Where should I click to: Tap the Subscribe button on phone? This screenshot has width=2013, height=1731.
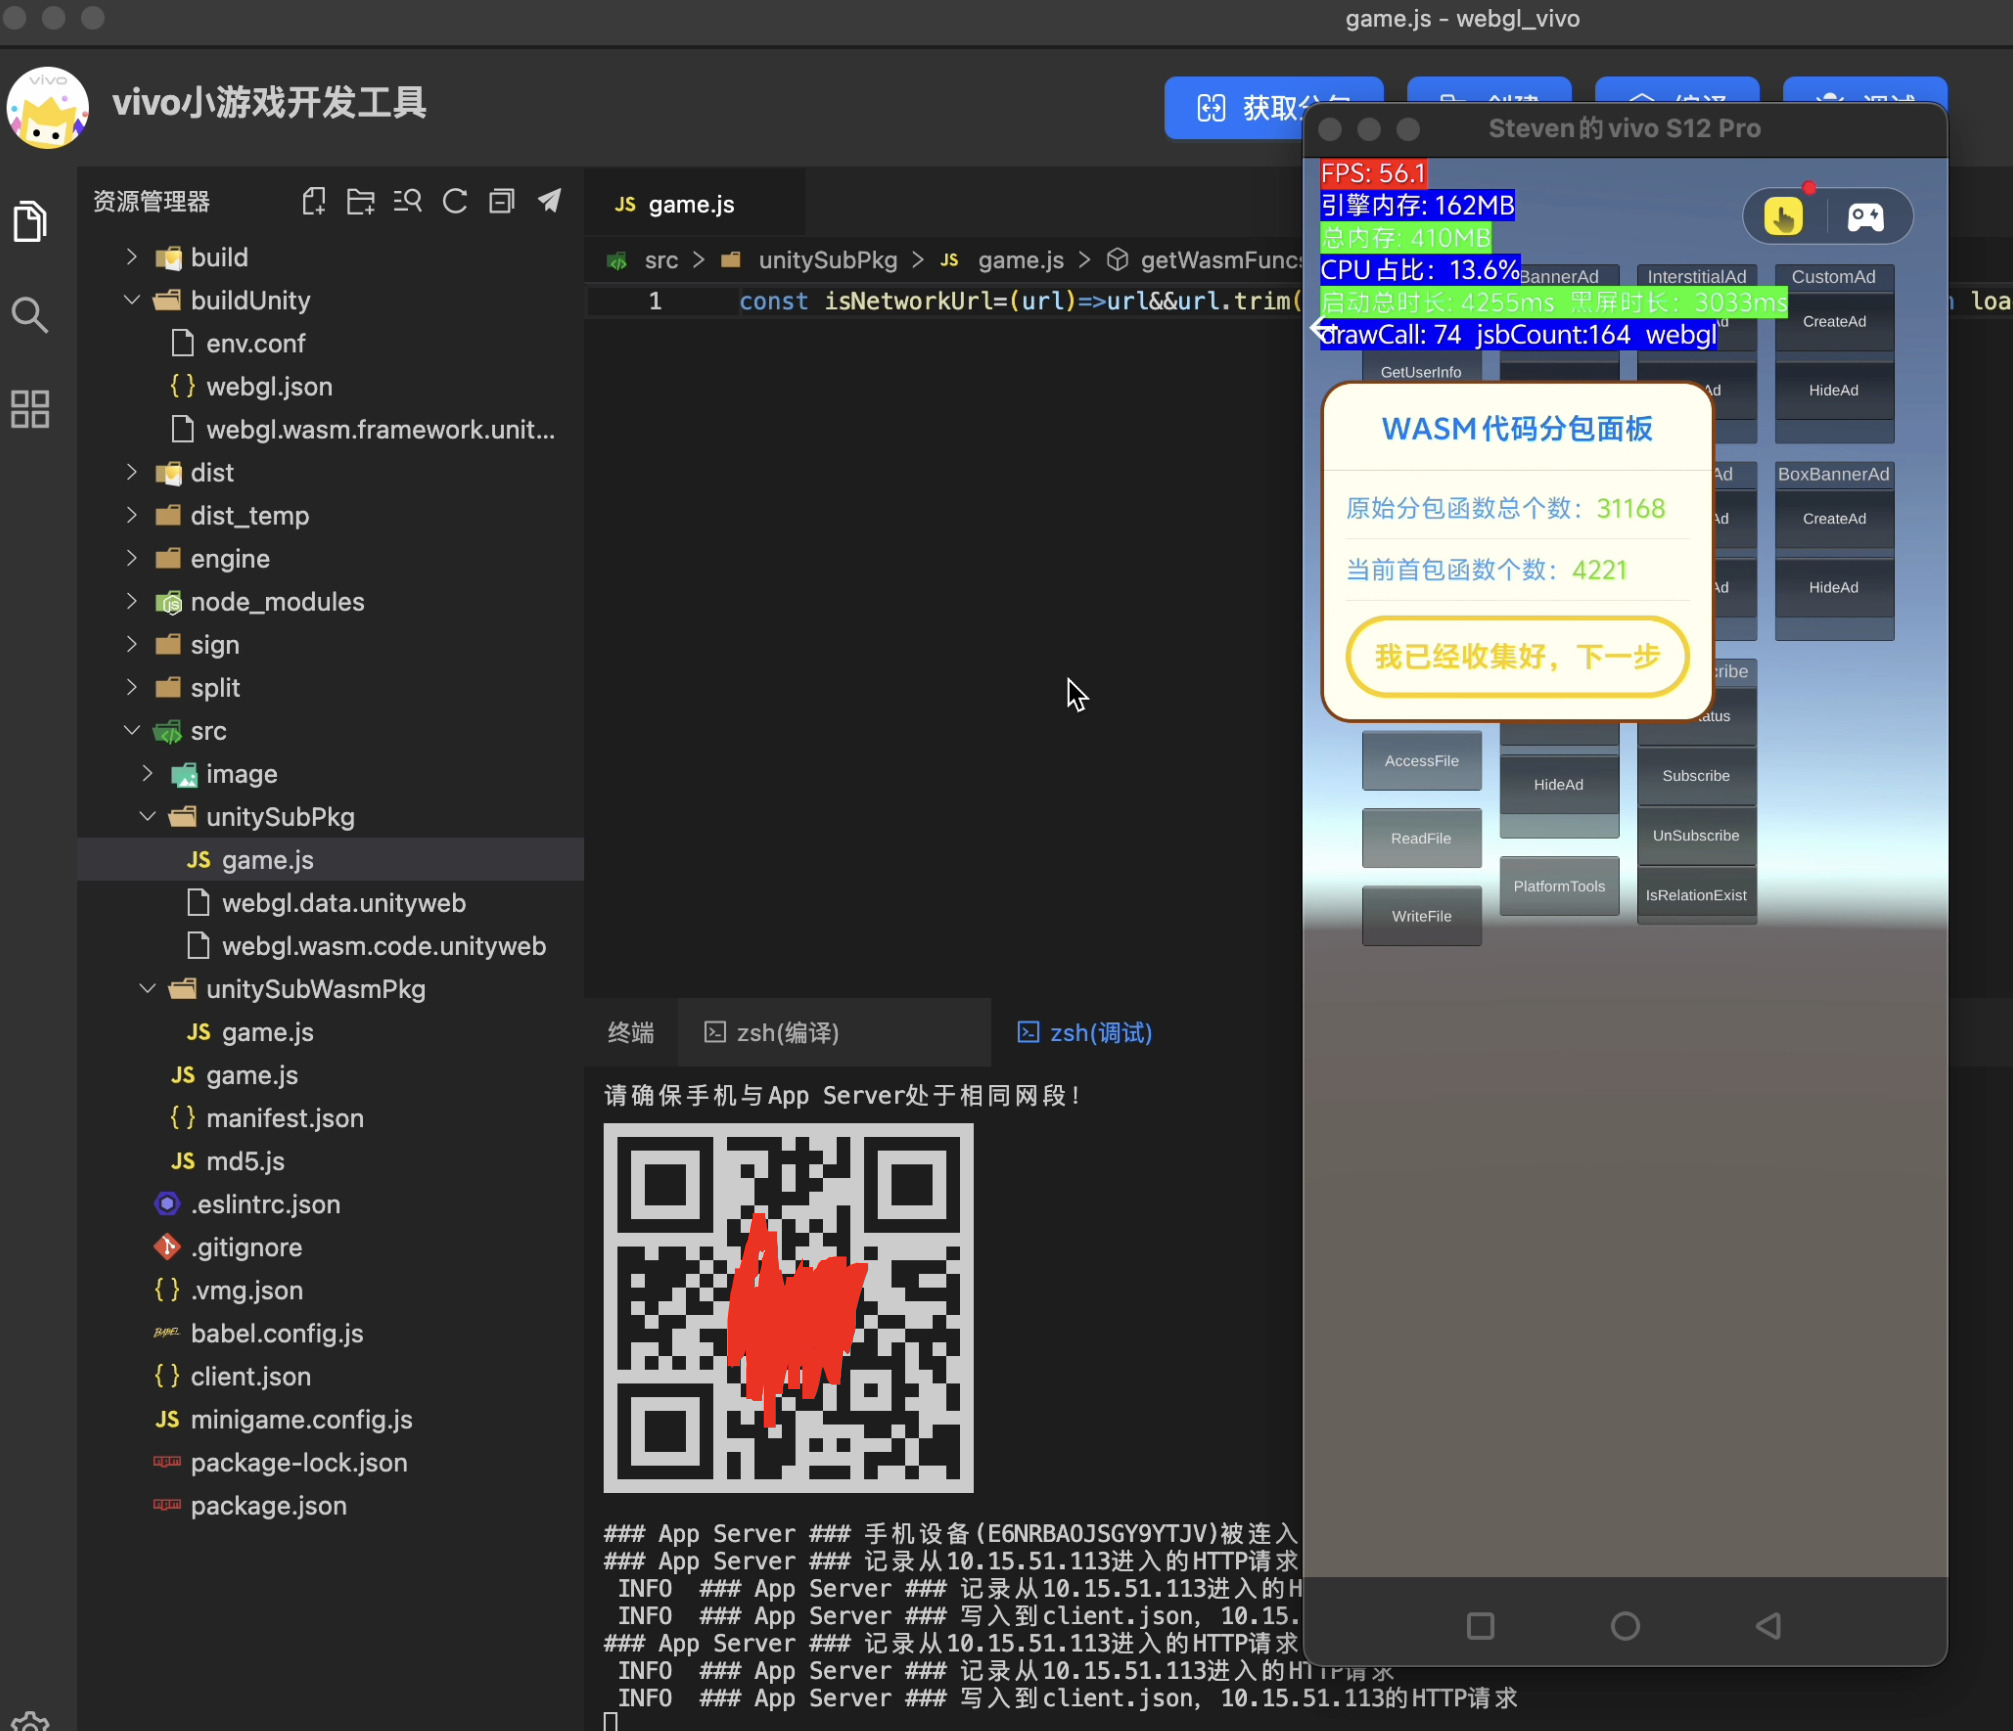(x=1696, y=776)
